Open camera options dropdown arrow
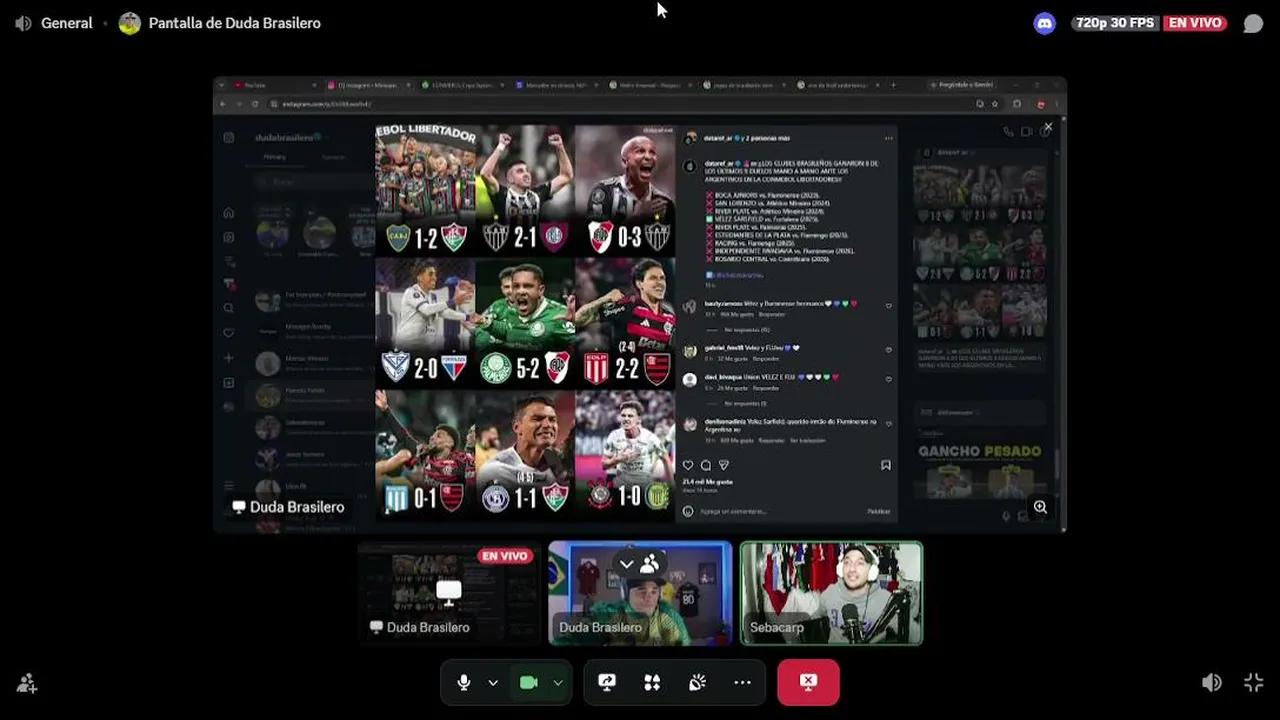 558,682
